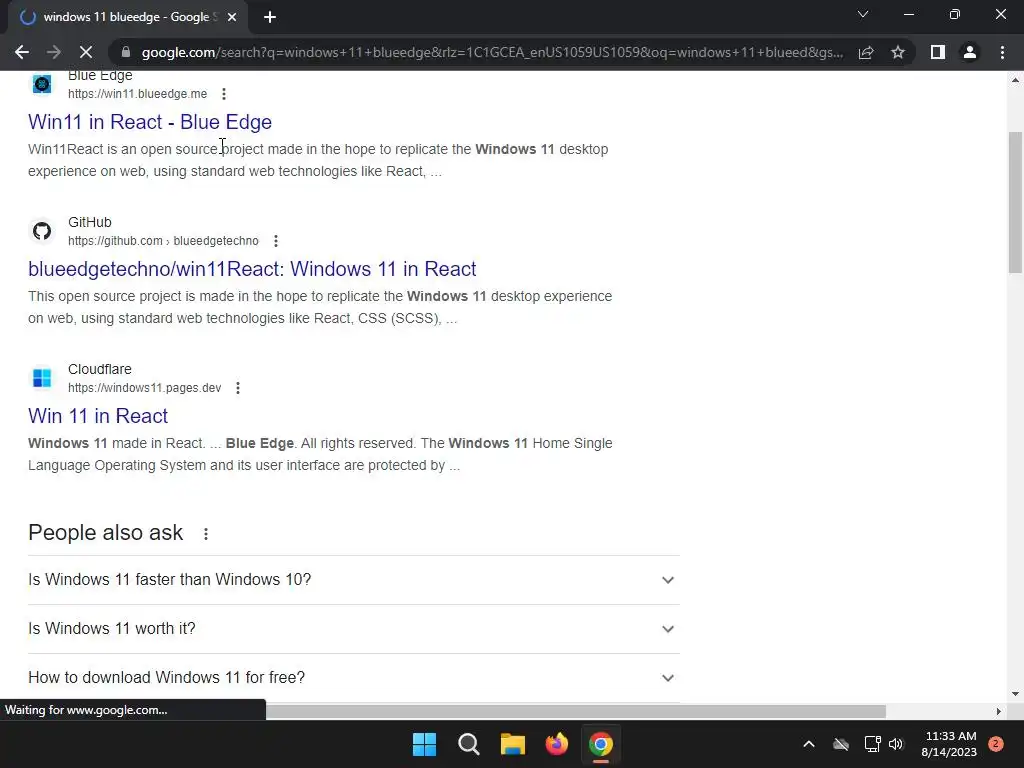Open the notification badge showing 2
This screenshot has height=768, width=1024.
pyautogui.click(x=996, y=744)
